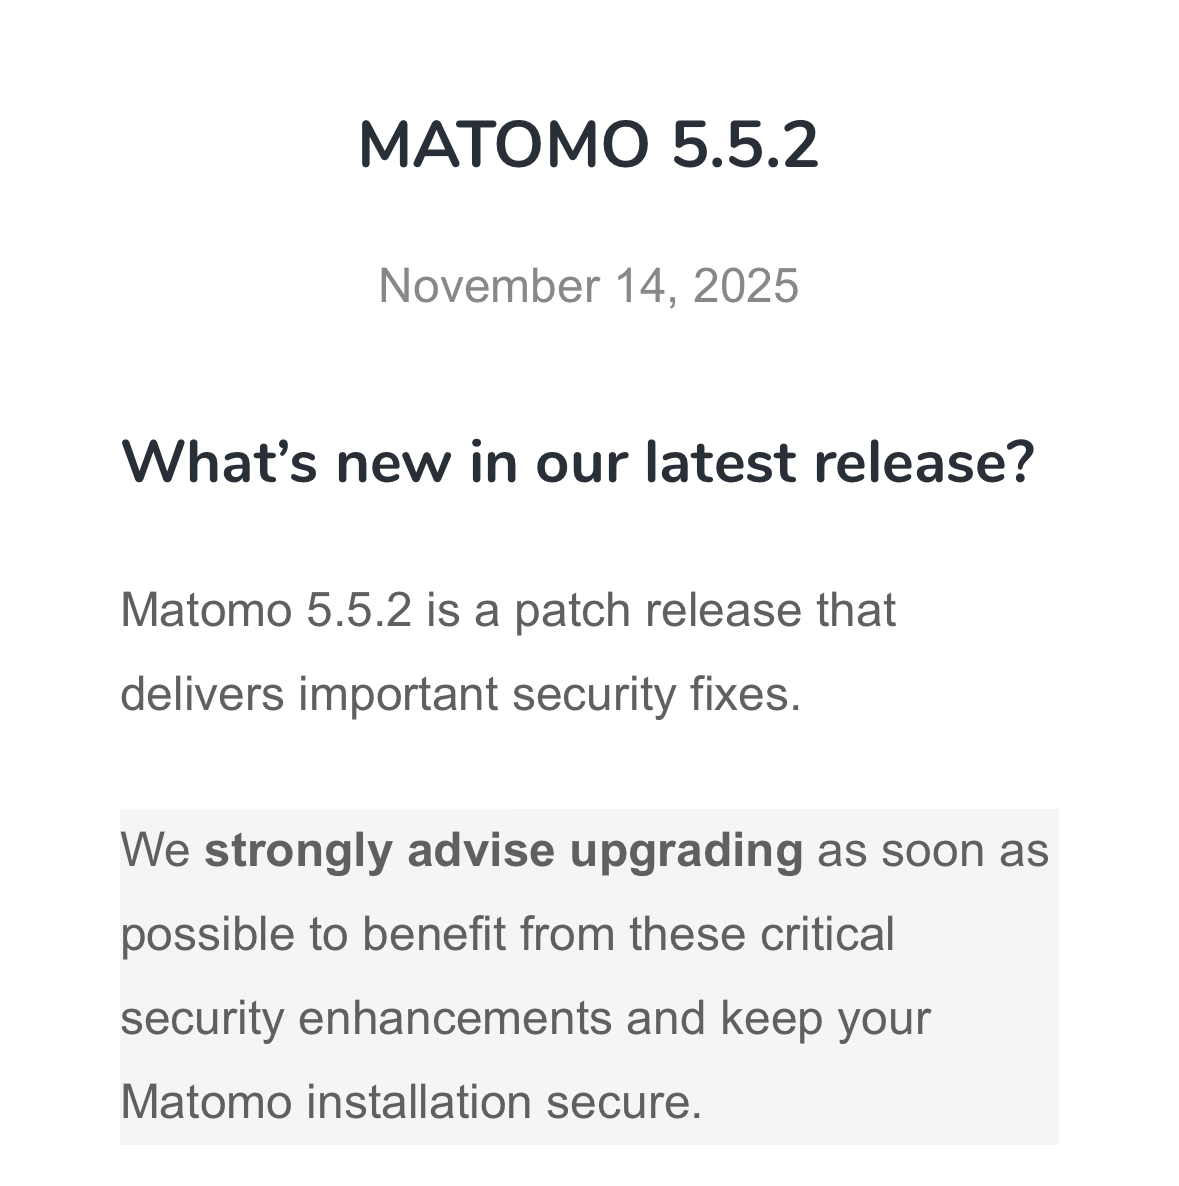The height and width of the screenshot is (1186, 1179).
Task: Click the word "important" in the first paragraph
Action: (404, 694)
